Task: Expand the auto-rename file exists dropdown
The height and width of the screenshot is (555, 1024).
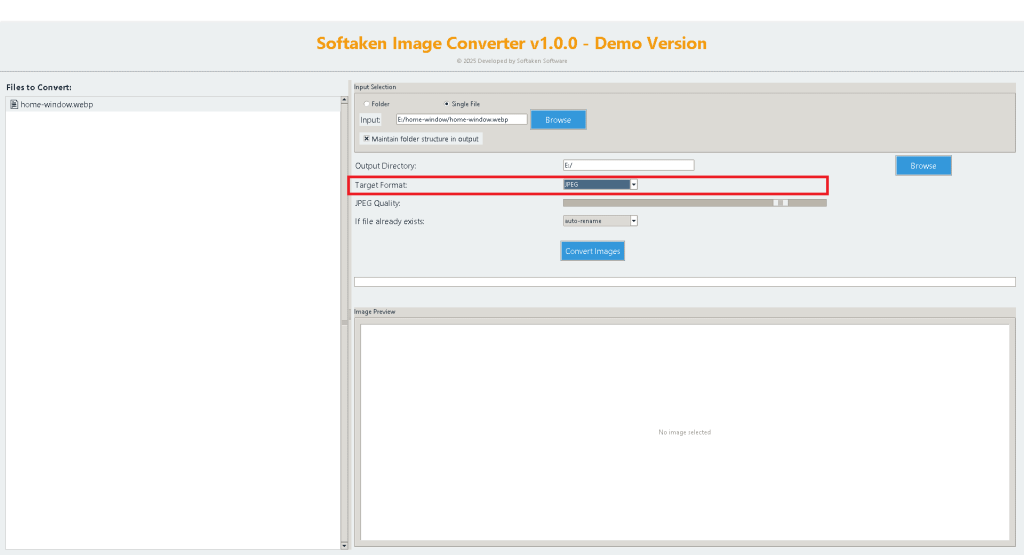Action: coord(633,221)
